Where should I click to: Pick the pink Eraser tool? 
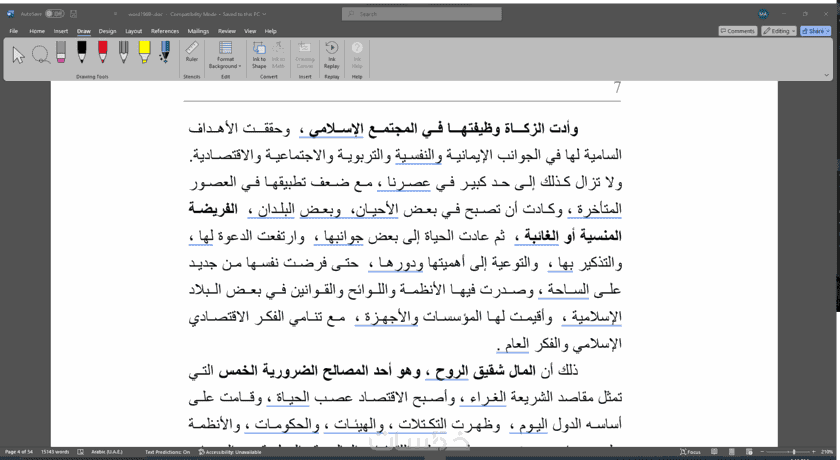61,52
